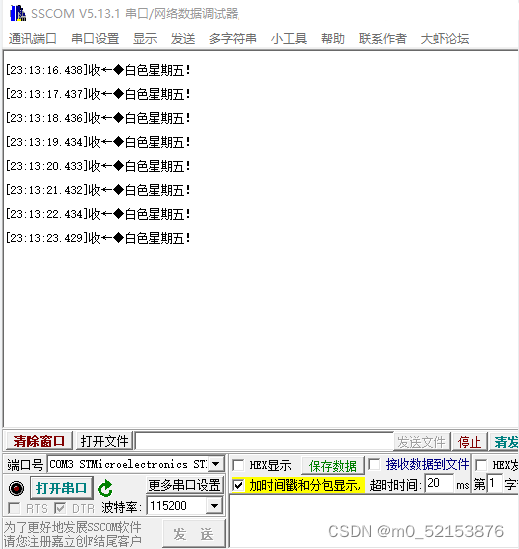Toggle the RTS checkbox
This screenshot has height=549, width=519.
(x=14, y=508)
